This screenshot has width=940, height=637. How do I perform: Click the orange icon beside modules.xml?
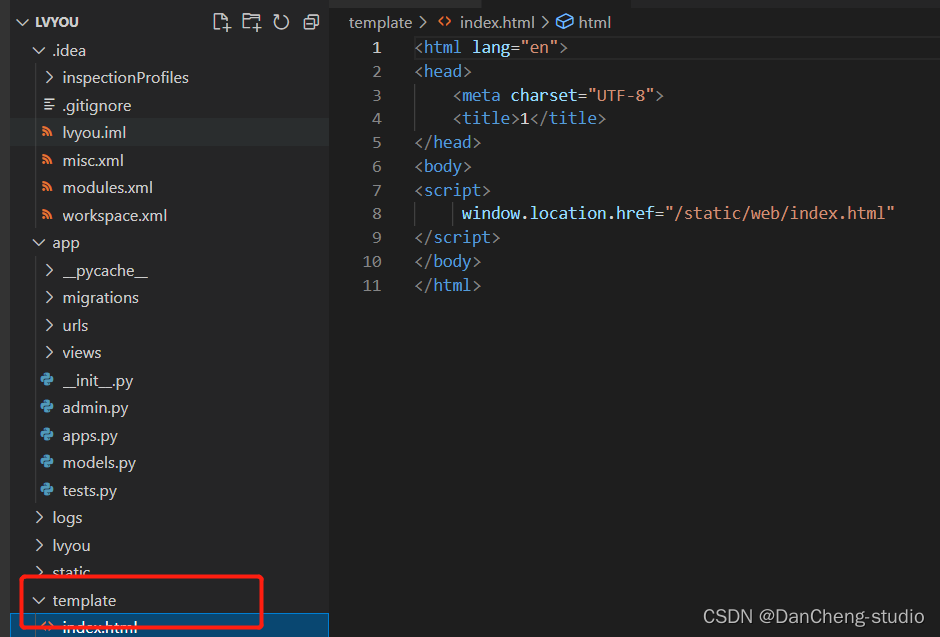coord(47,186)
